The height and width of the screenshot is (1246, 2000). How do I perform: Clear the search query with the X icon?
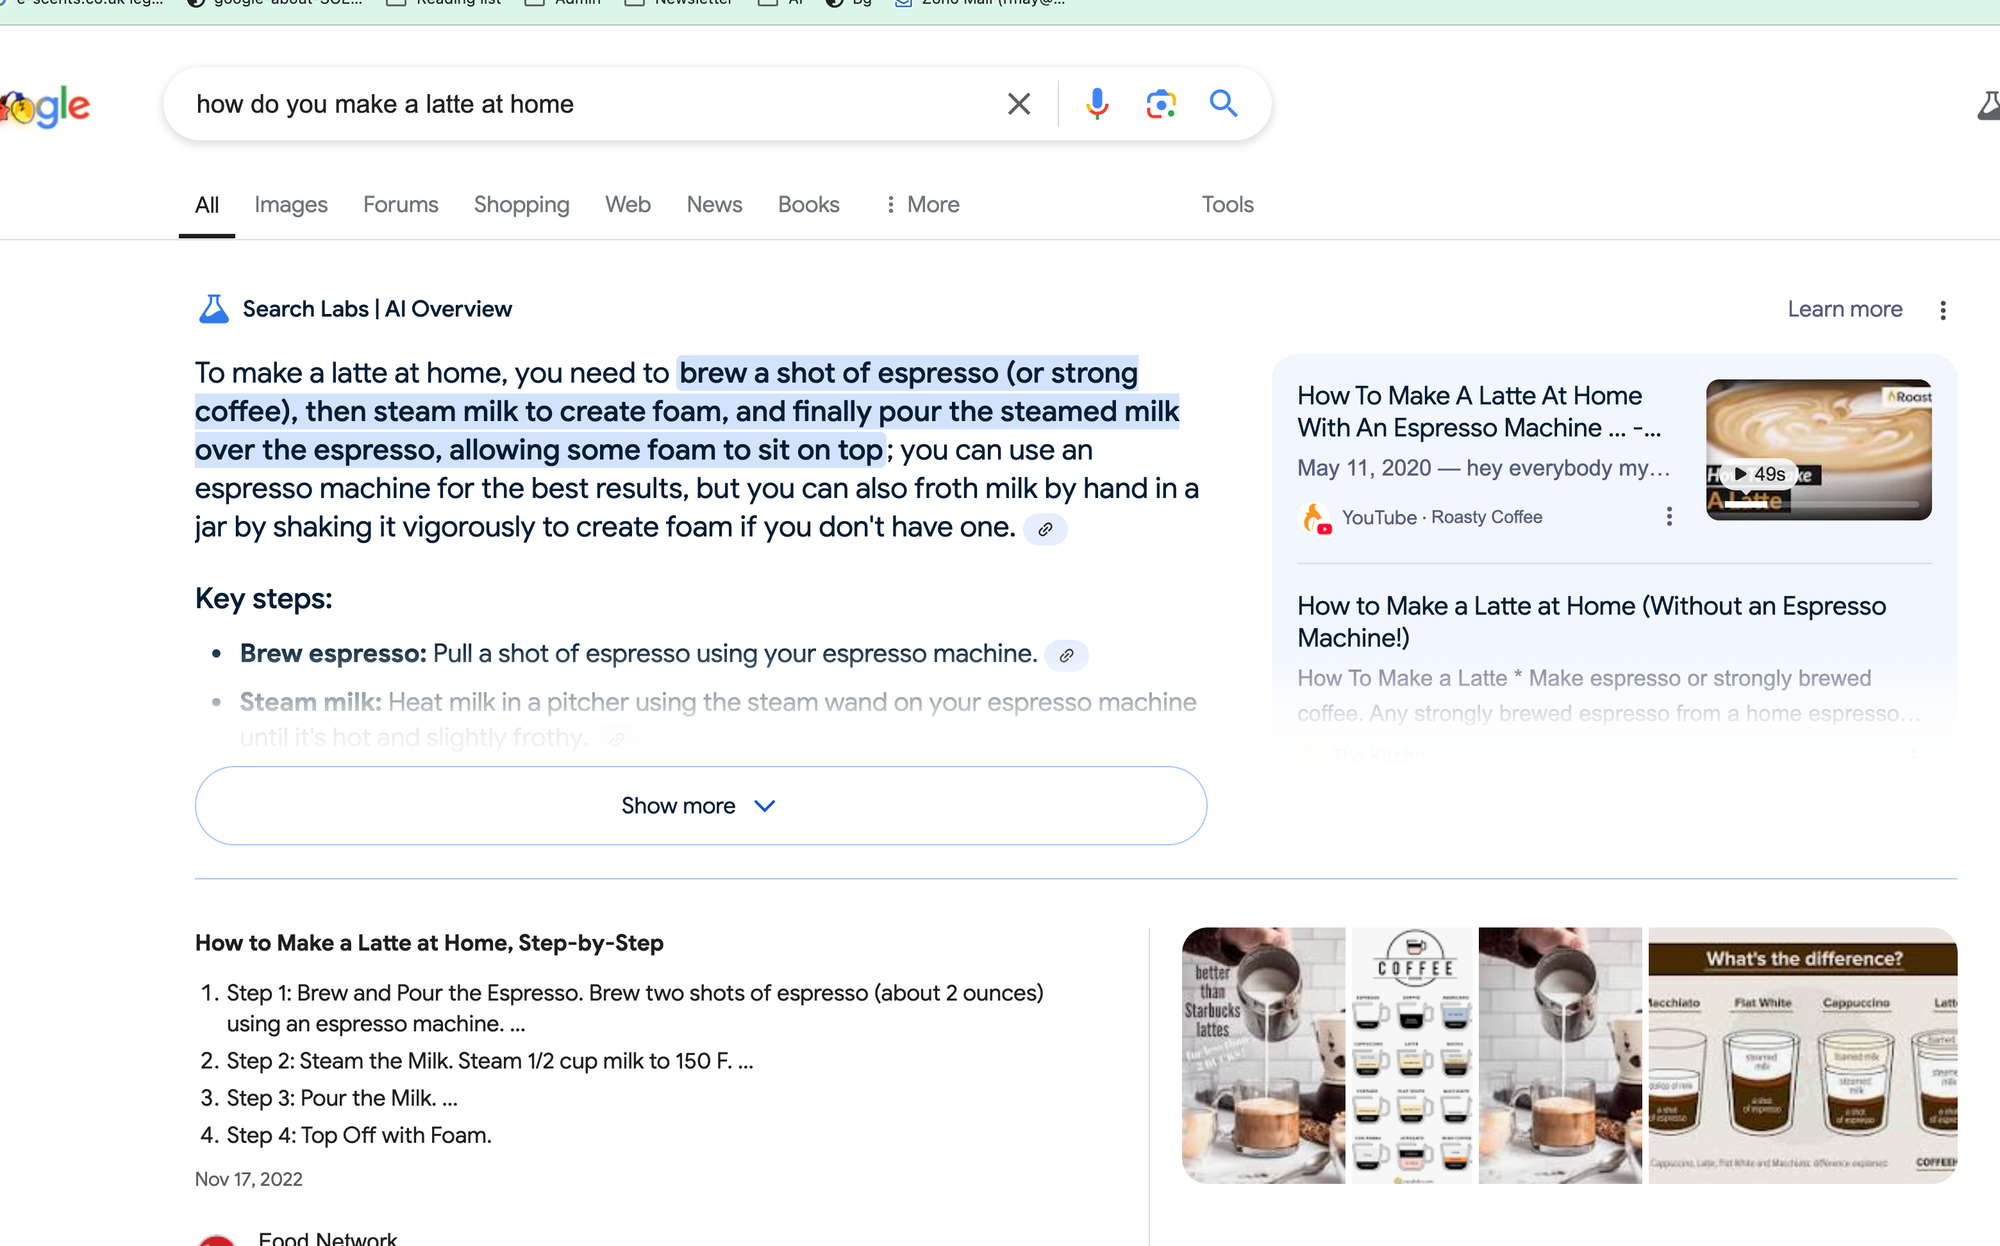[1018, 104]
